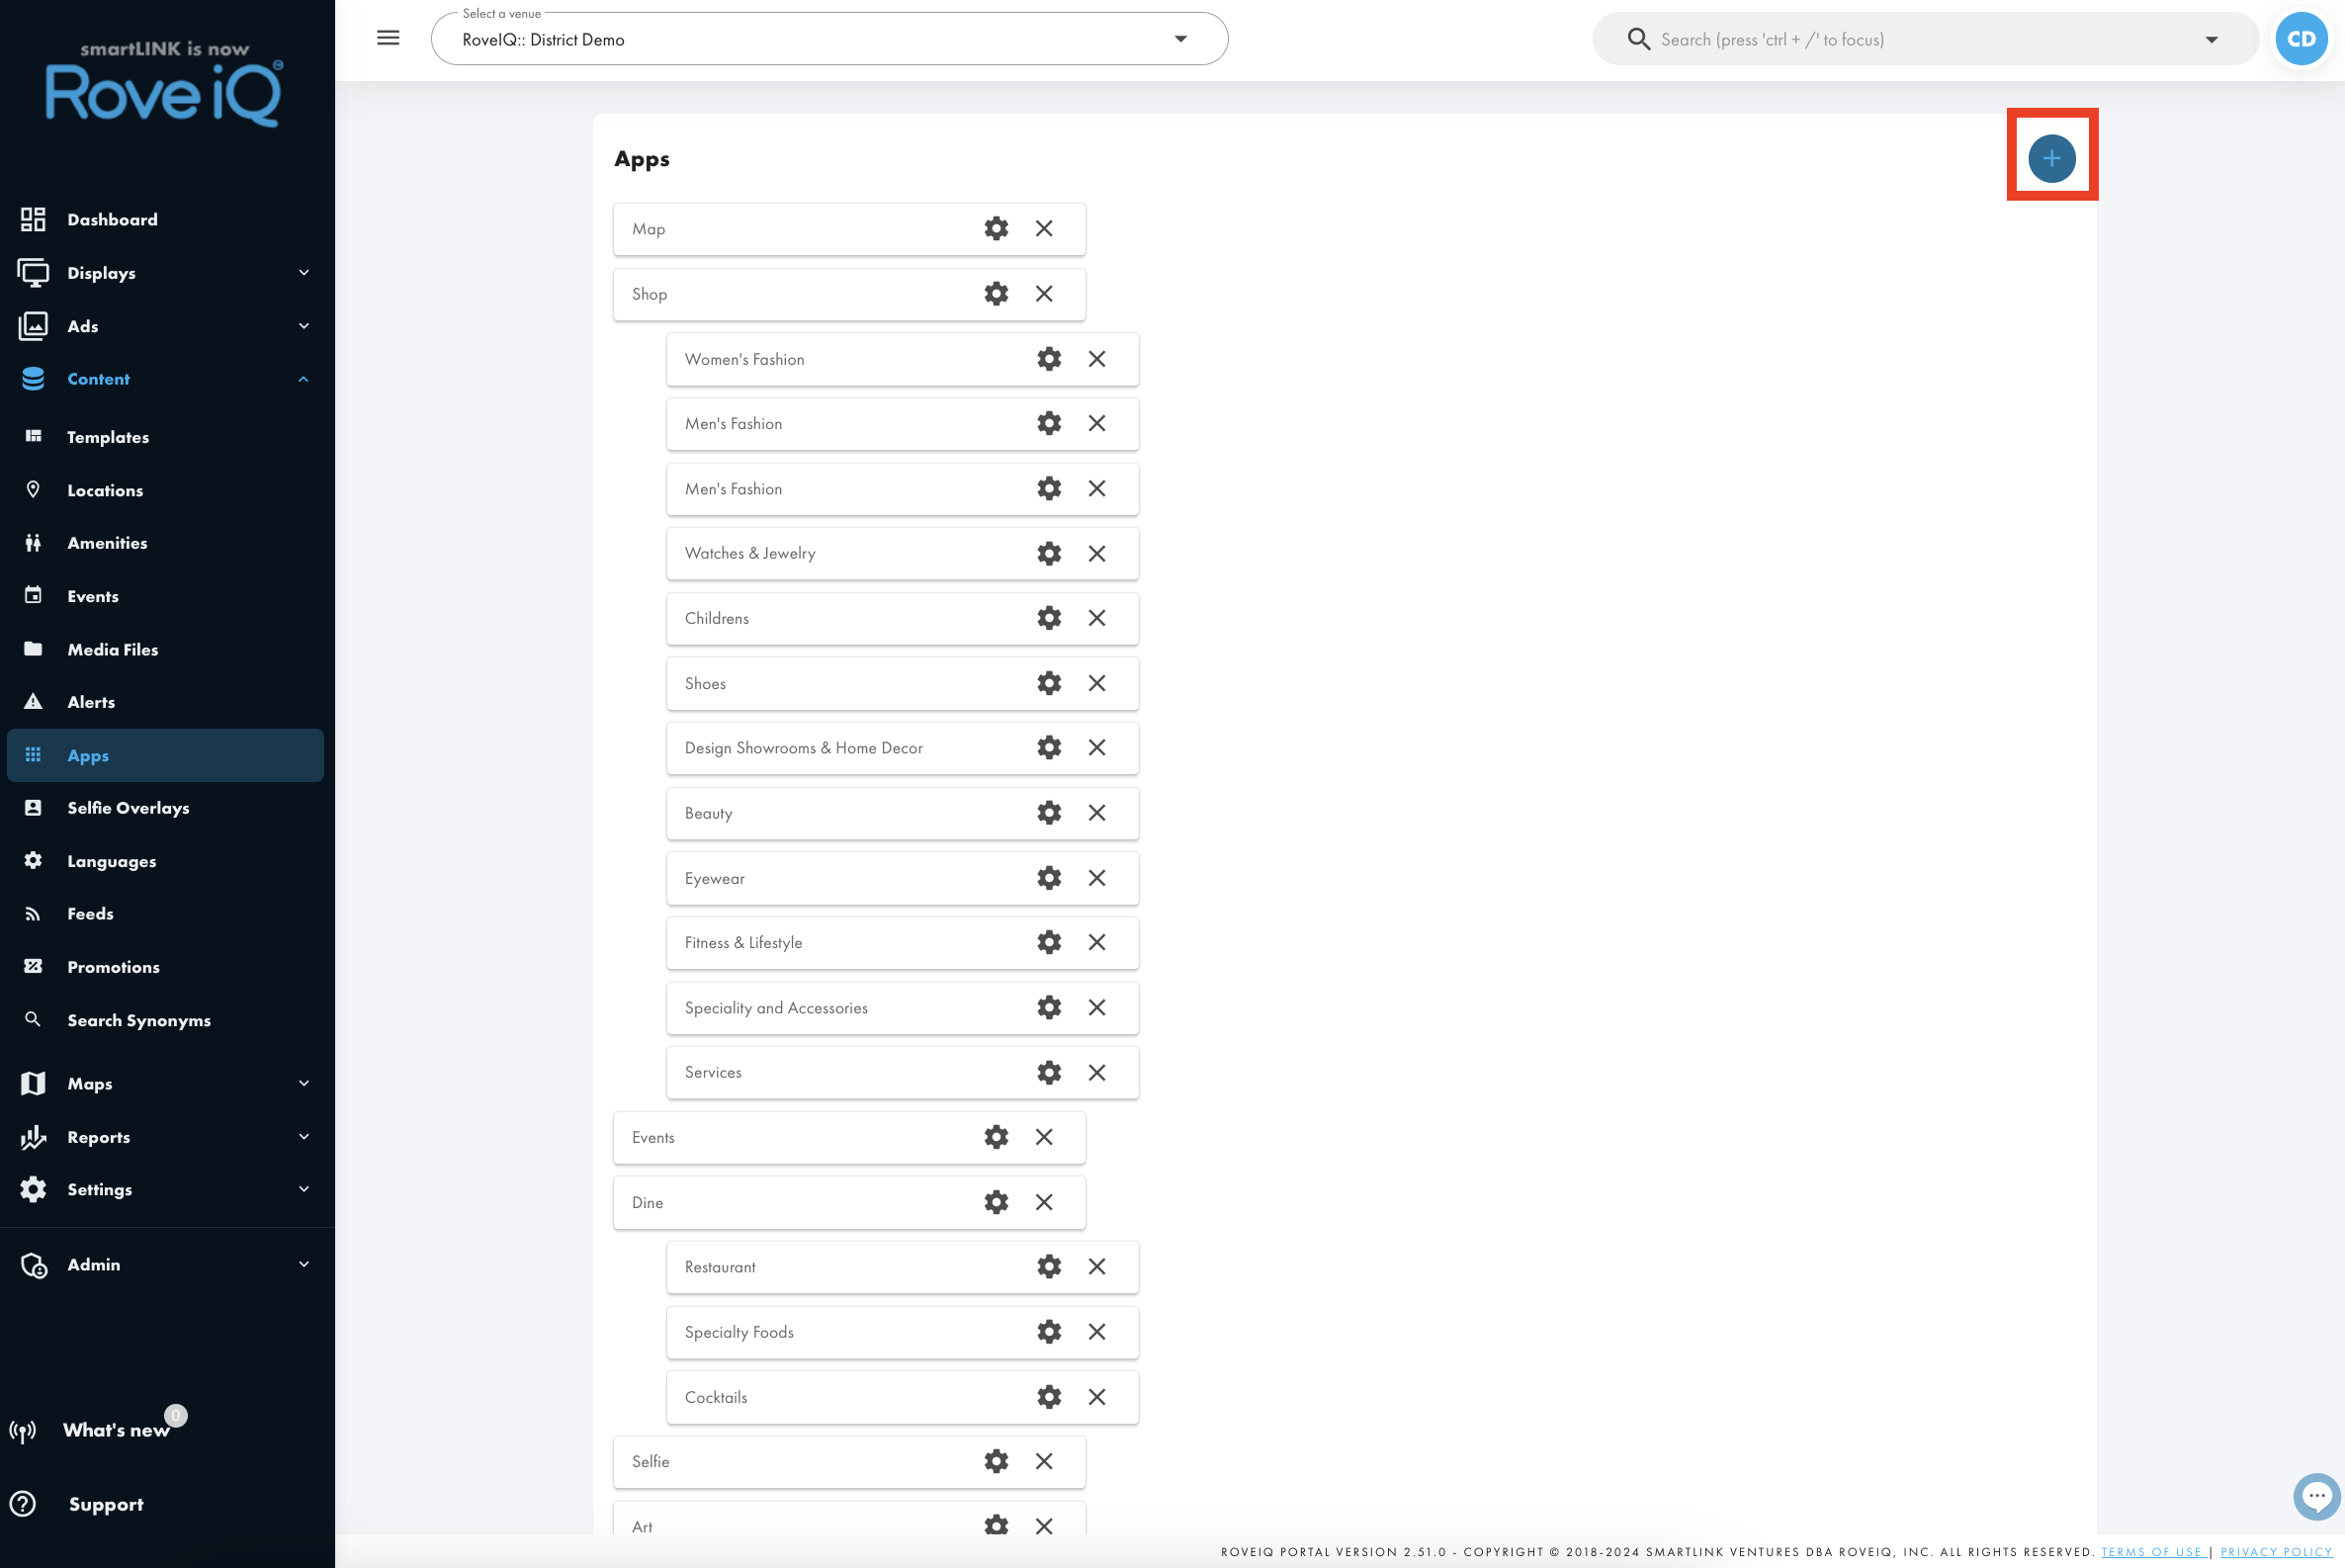The image size is (2345, 1568).
Task: Open Specialty Foods gear icon
Action: coord(1049,1331)
